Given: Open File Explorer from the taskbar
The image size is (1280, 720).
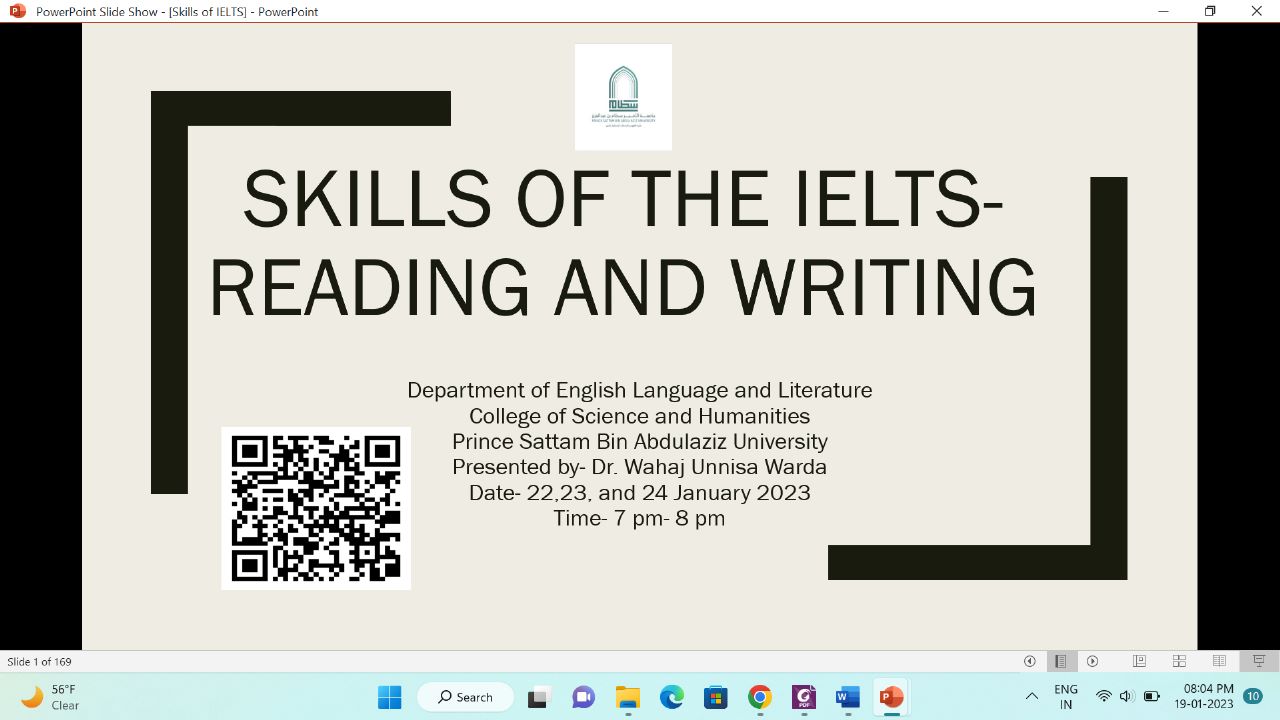Looking at the screenshot, I should 627,697.
